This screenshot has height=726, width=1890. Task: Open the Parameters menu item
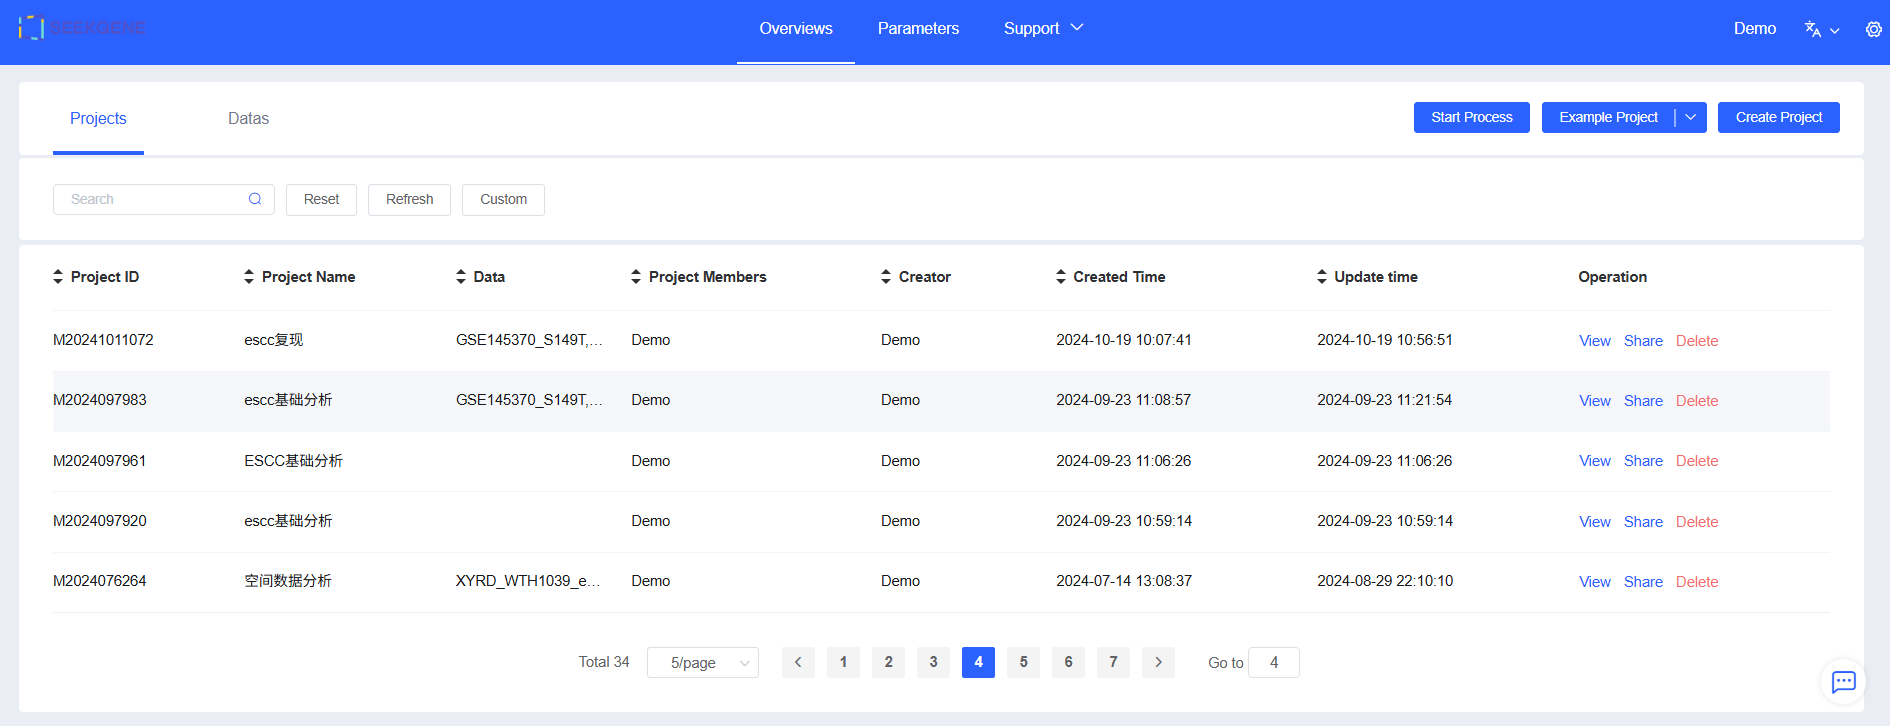tap(918, 28)
